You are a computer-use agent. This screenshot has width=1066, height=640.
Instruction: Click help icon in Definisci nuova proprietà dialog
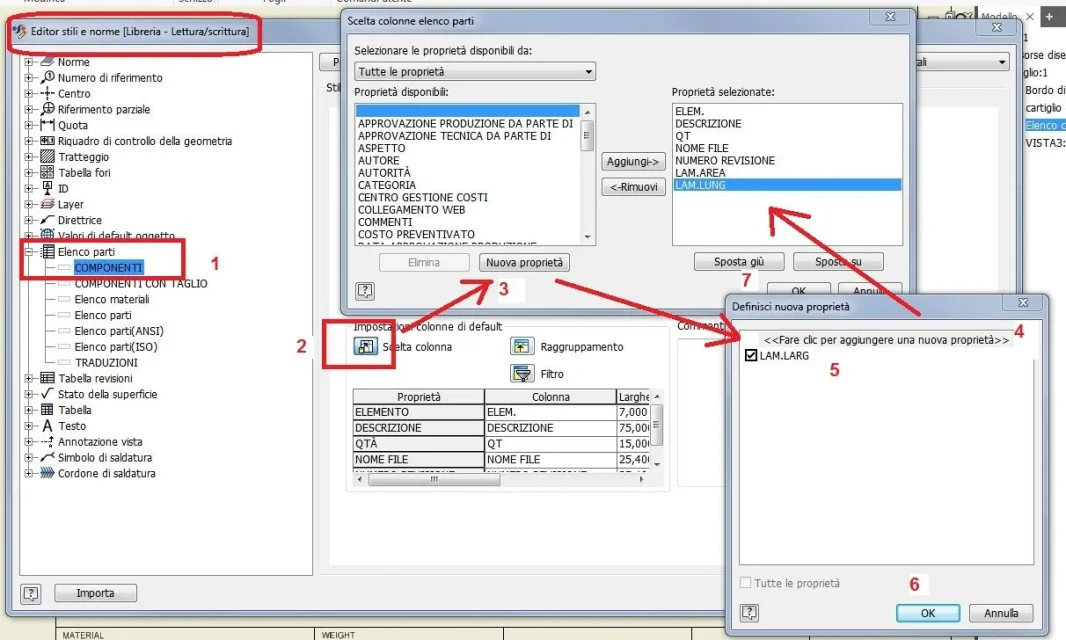(749, 612)
